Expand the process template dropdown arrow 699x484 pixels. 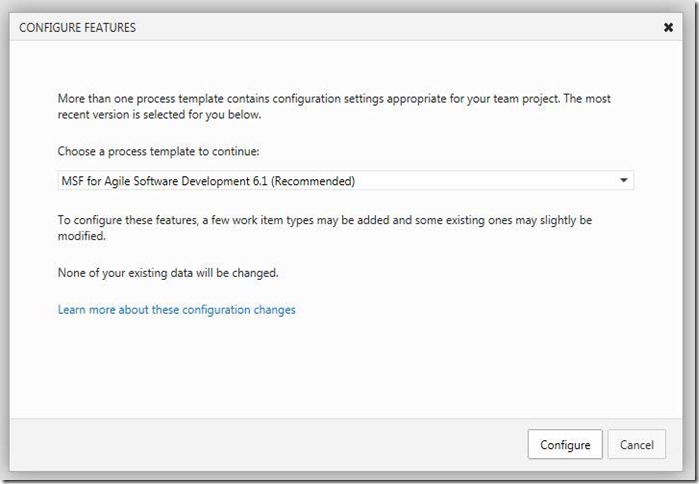tap(623, 181)
